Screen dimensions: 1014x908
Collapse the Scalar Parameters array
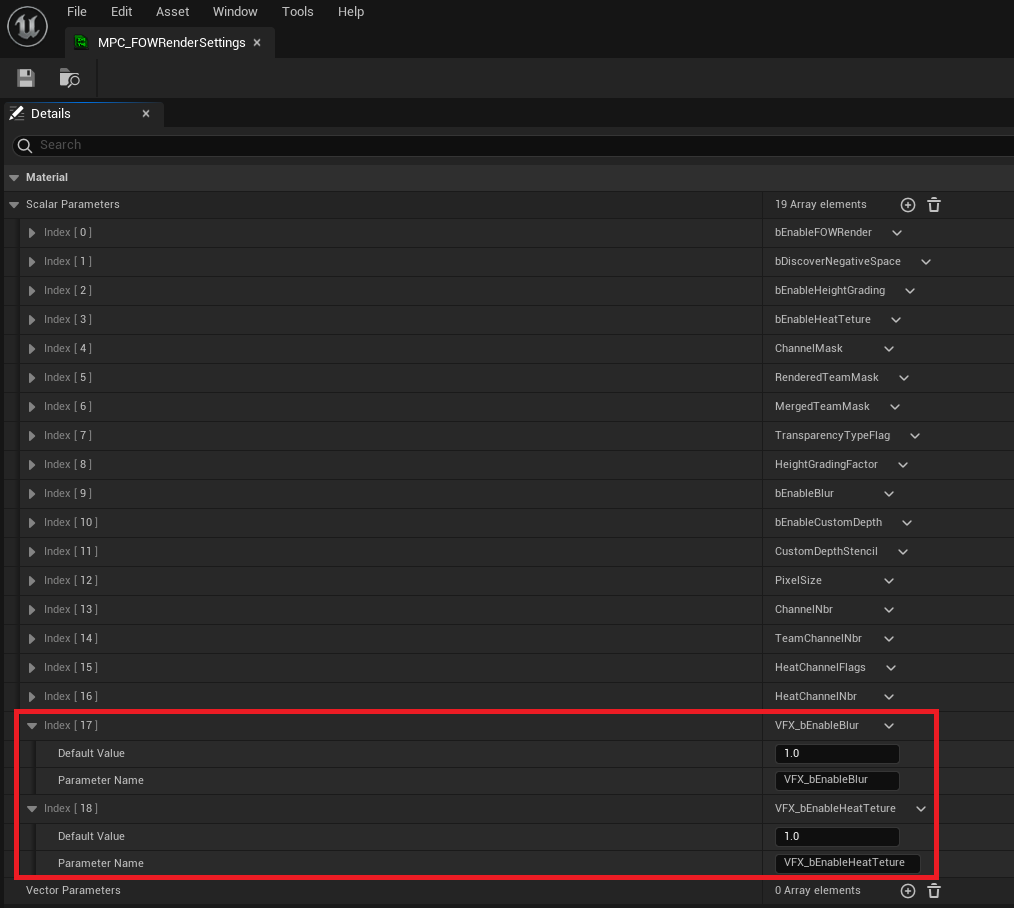(x=14, y=204)
